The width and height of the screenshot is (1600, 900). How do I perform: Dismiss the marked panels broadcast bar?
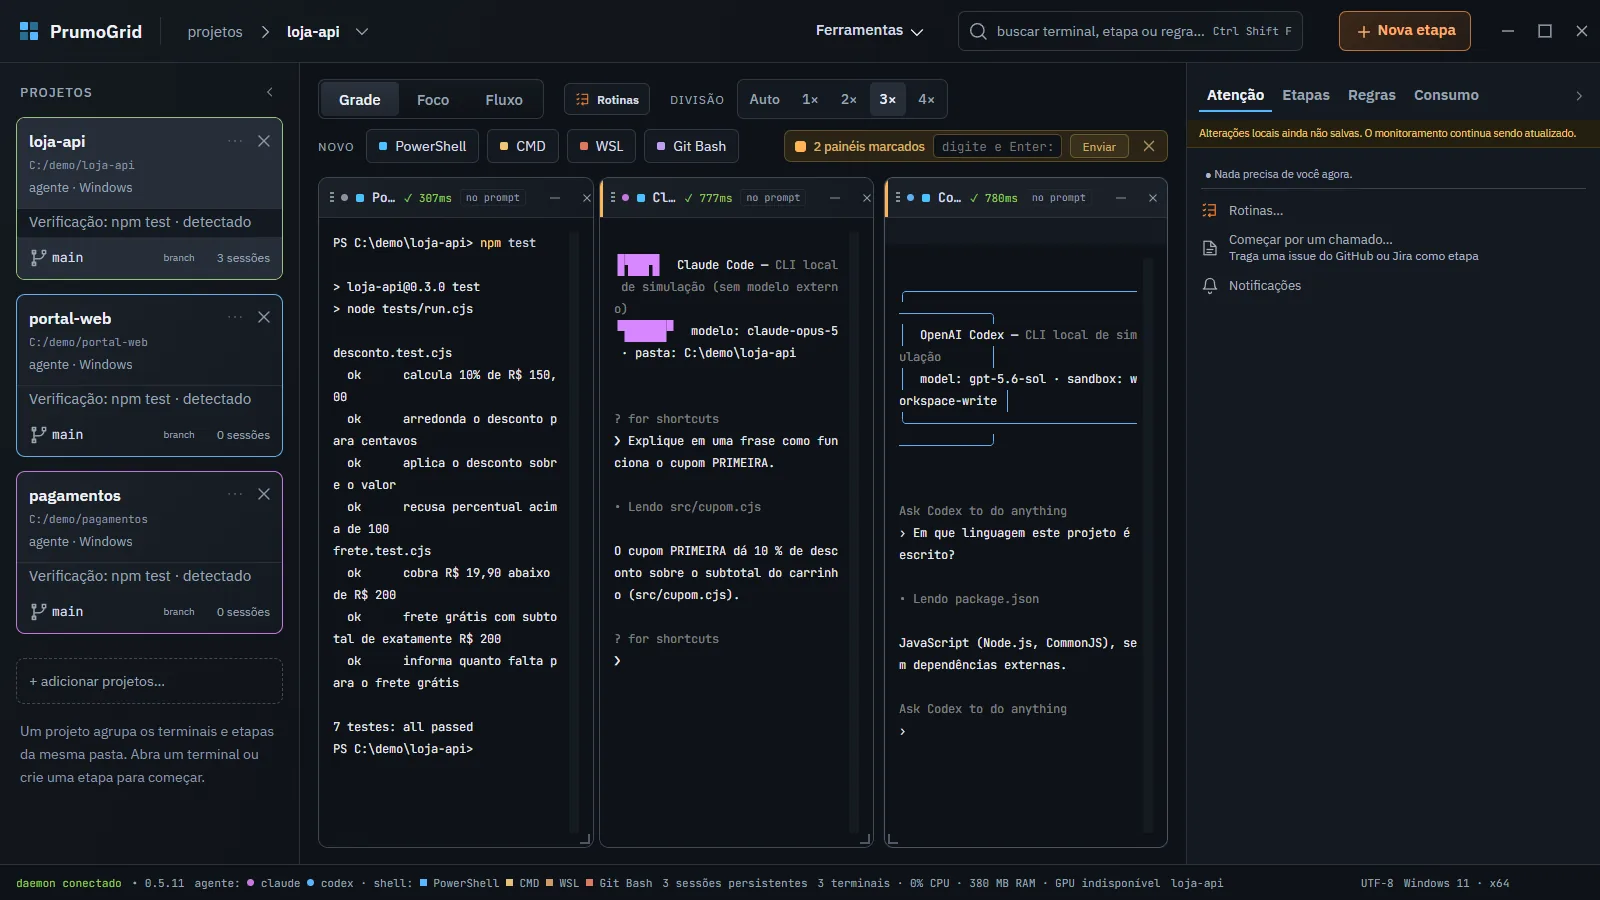(x=1149, y=146)
